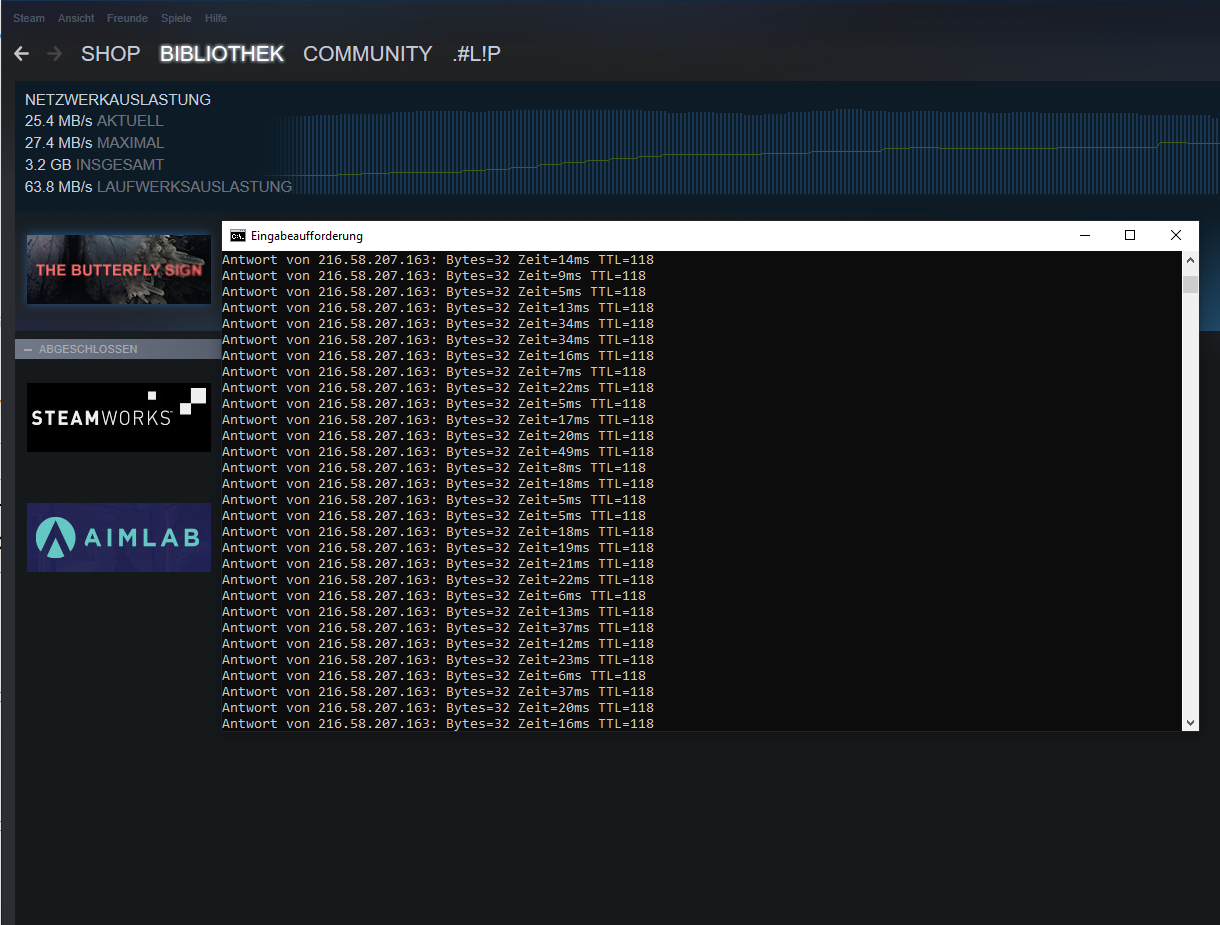The width and height of the screenshot is (1220, 925).
Task: Click the ping line with Zeit=12ms
Action: click(x=438, y=644)
